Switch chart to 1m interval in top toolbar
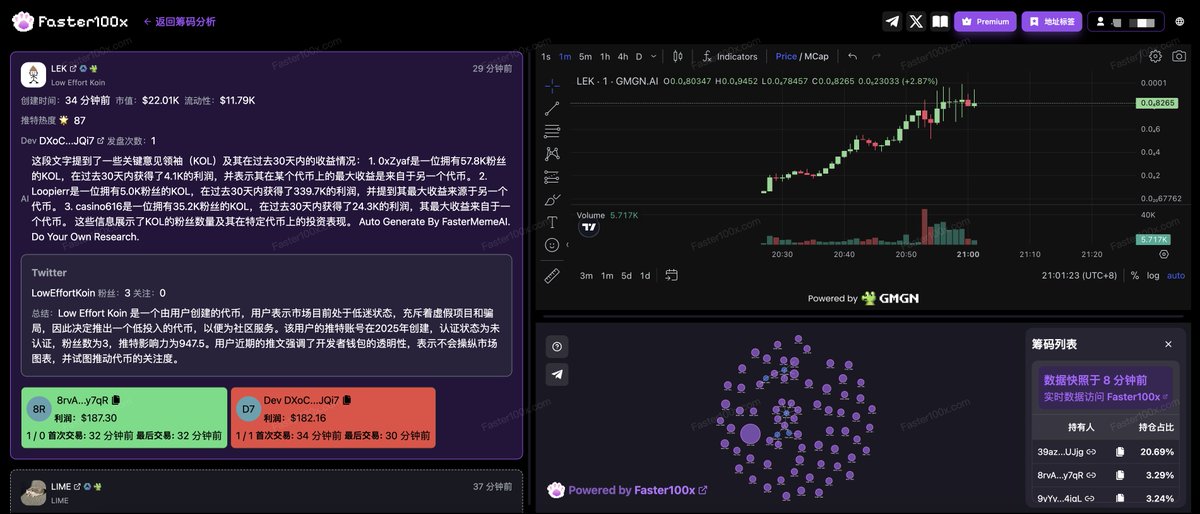This screenshot has width=1200, height=514. pos(565,57)
